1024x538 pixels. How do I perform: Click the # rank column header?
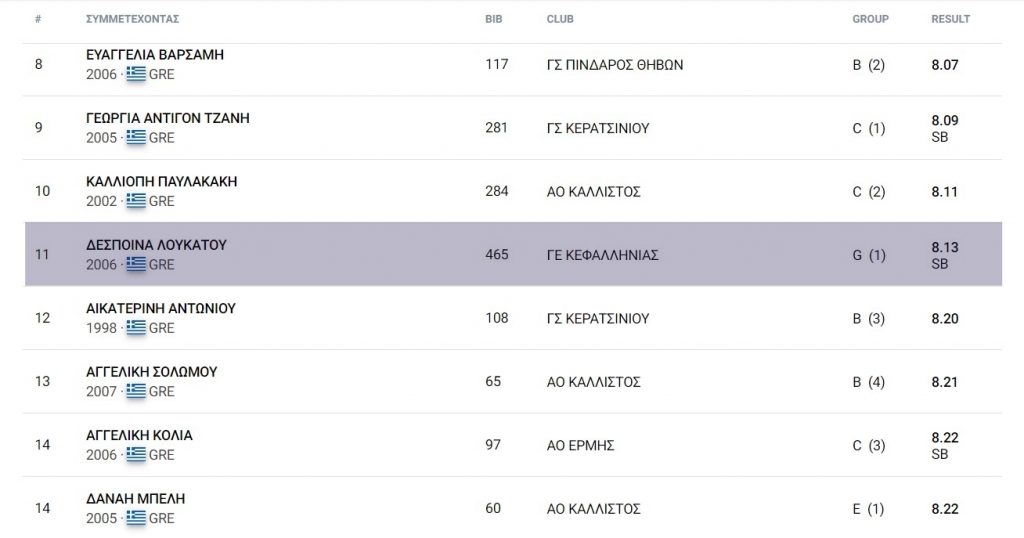(38, 19)
